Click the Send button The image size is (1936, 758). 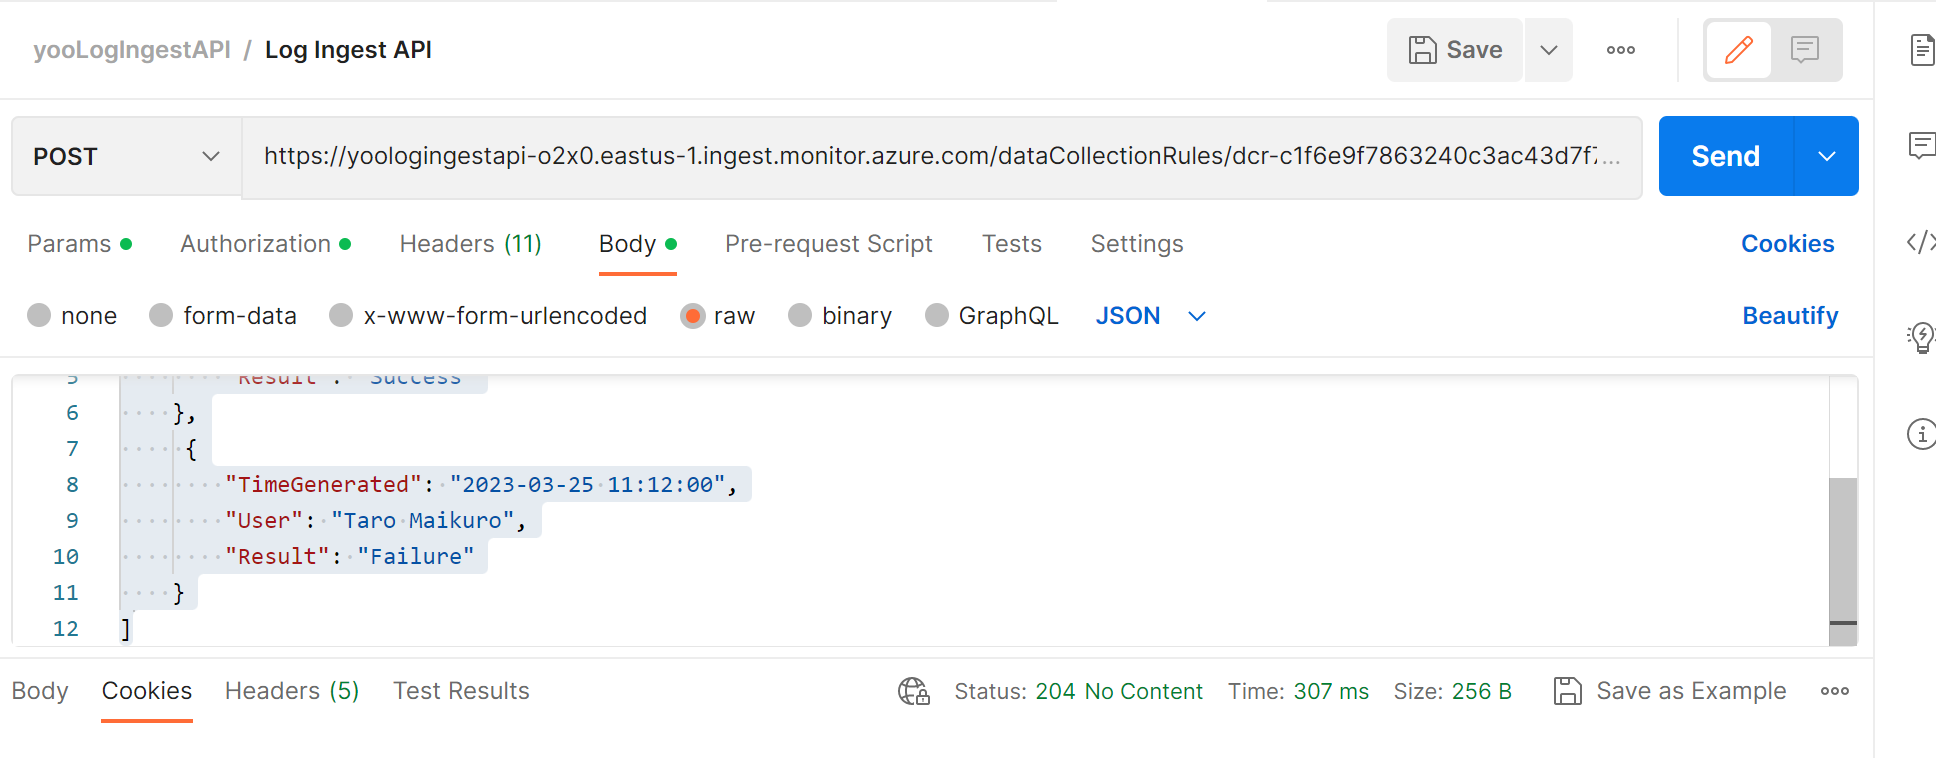[x=1724, y=156]
